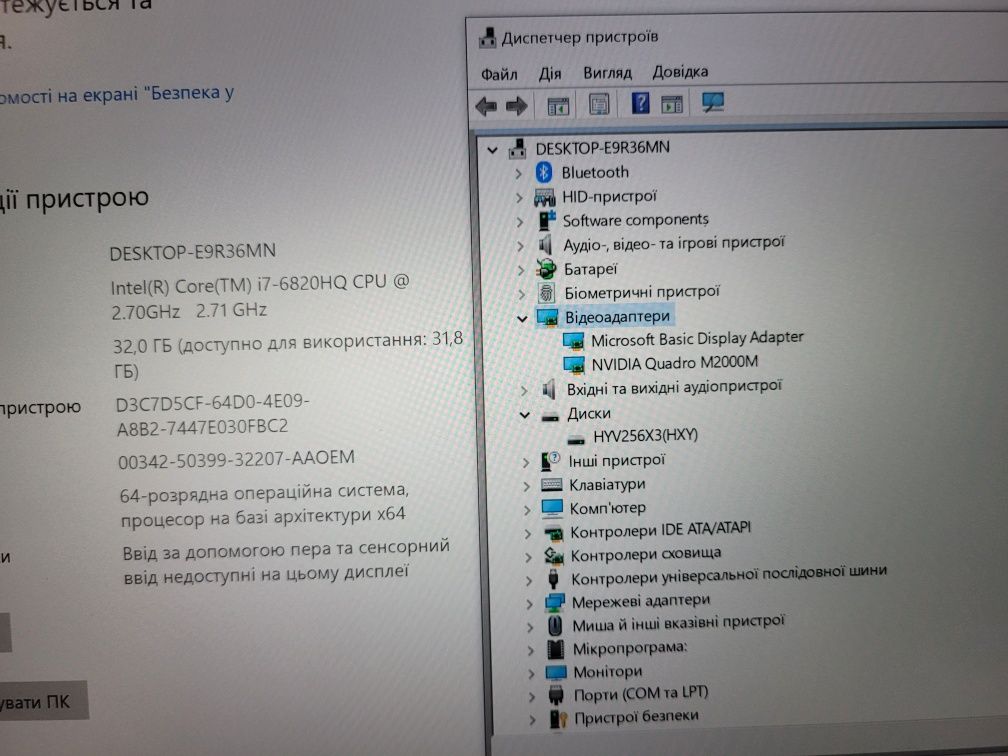Click the rename PC button in Settings

coord(42,701)
